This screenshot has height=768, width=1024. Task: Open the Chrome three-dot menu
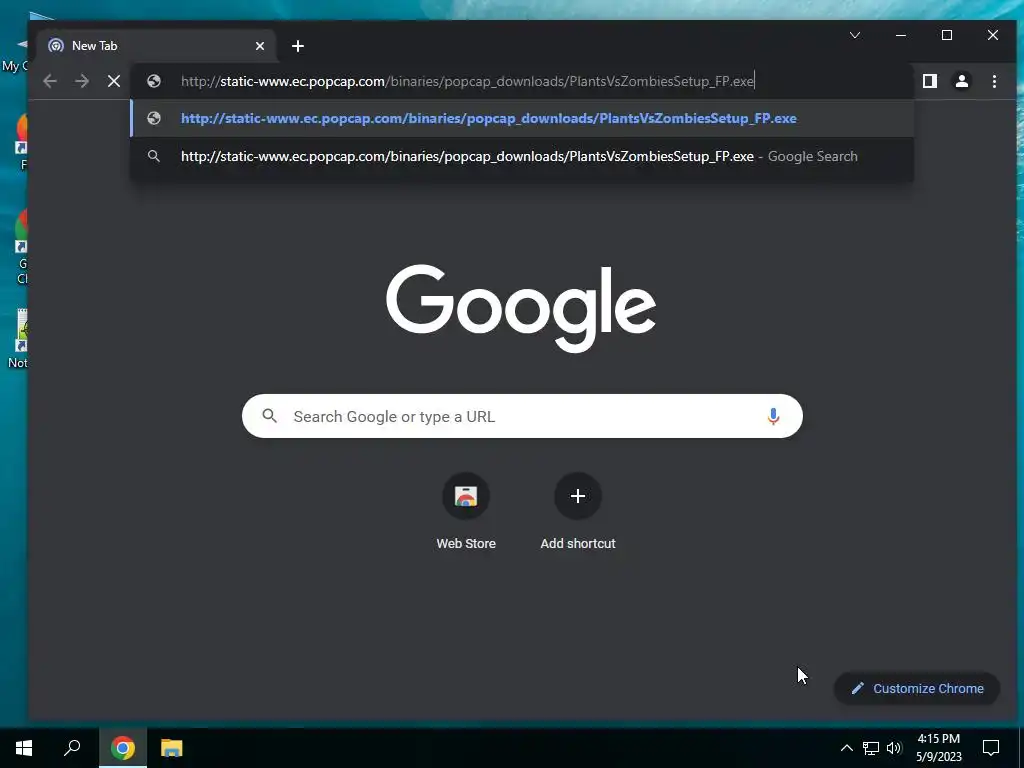(994, 81)
